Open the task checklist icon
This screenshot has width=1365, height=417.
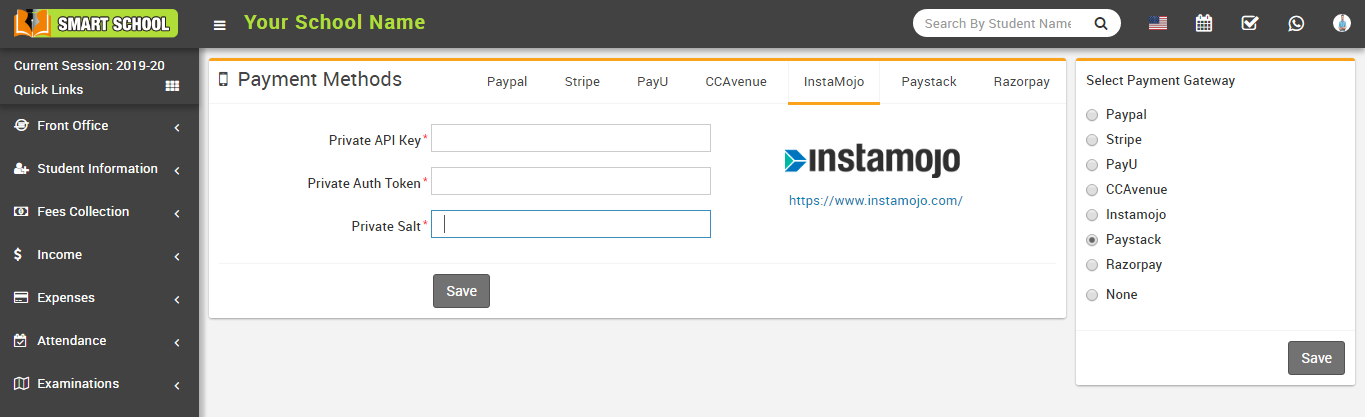point(1250,23)
